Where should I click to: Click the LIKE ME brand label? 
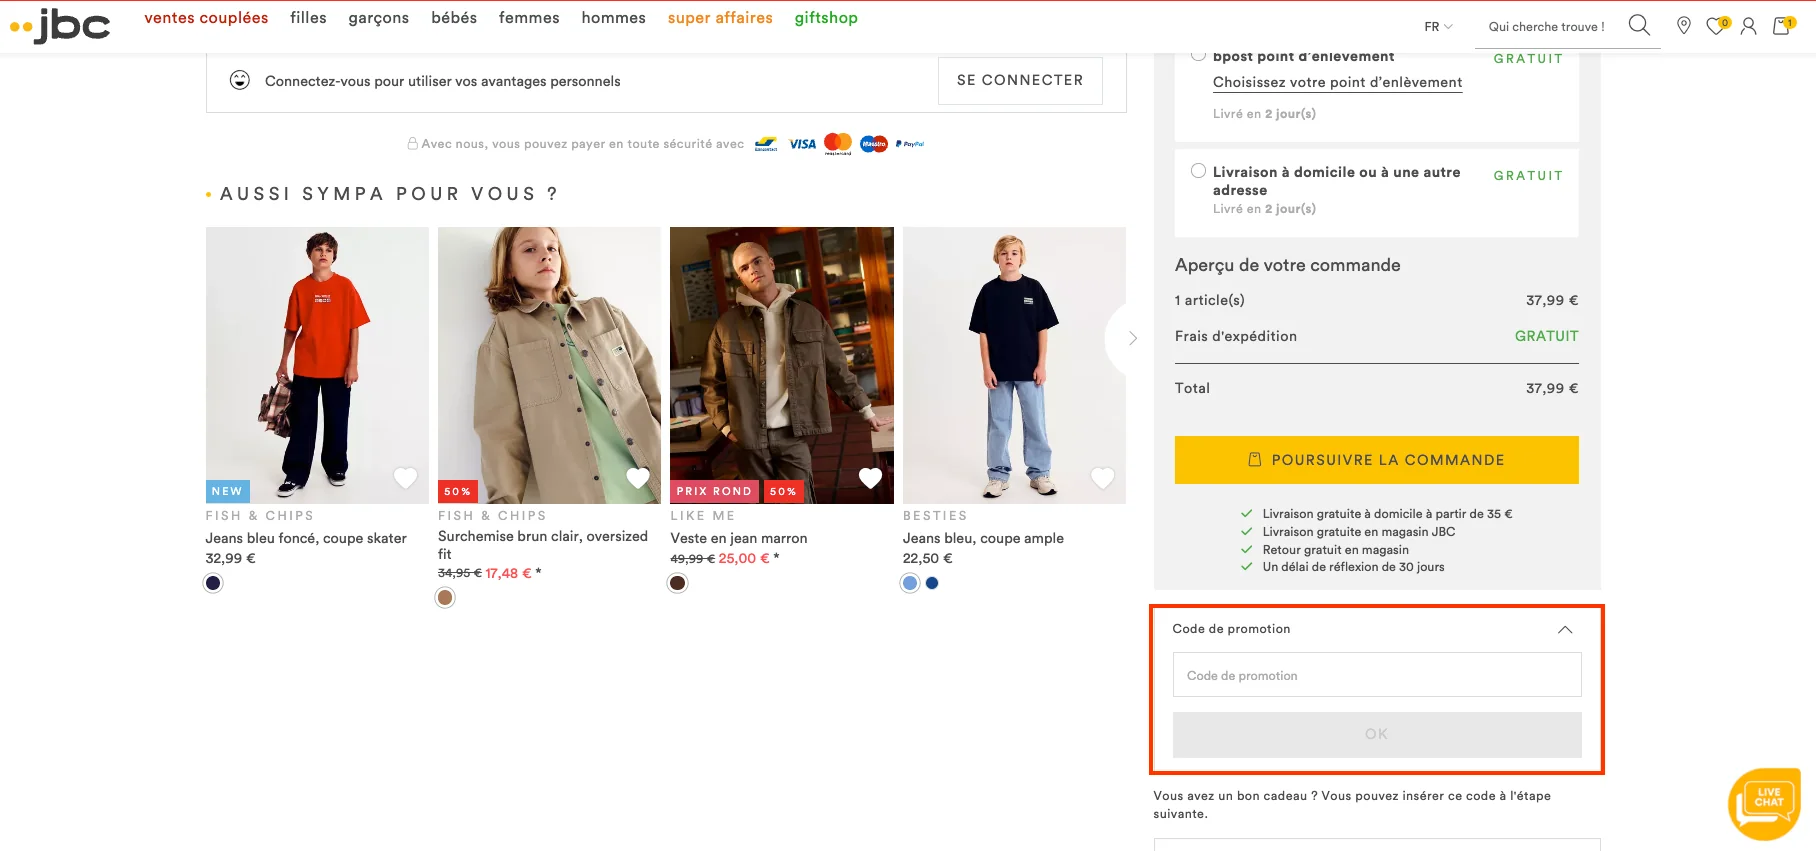703,516
